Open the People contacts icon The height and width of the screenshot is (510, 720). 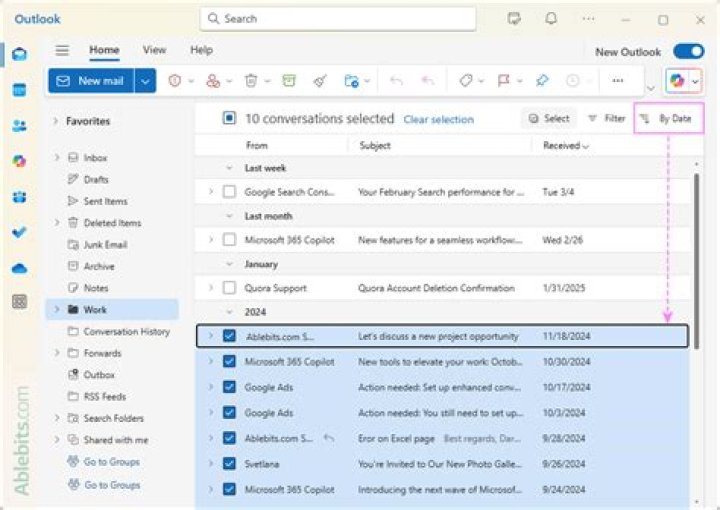tap(19, 125)
